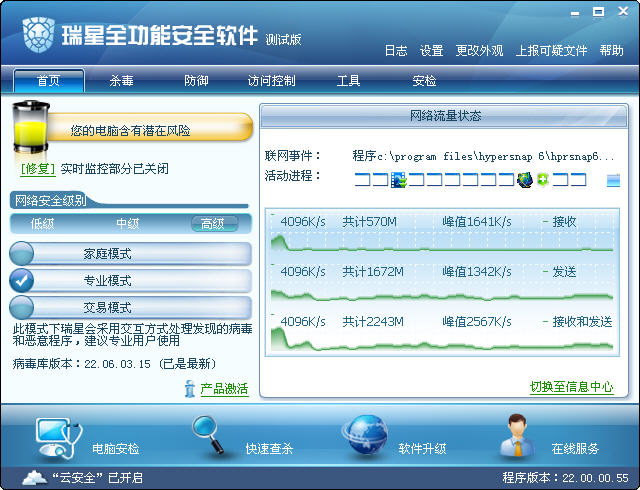The height and width of the screenshot is (490, 640).
Task: Open the 安检 tab
Action: click(x=424, y=80)
